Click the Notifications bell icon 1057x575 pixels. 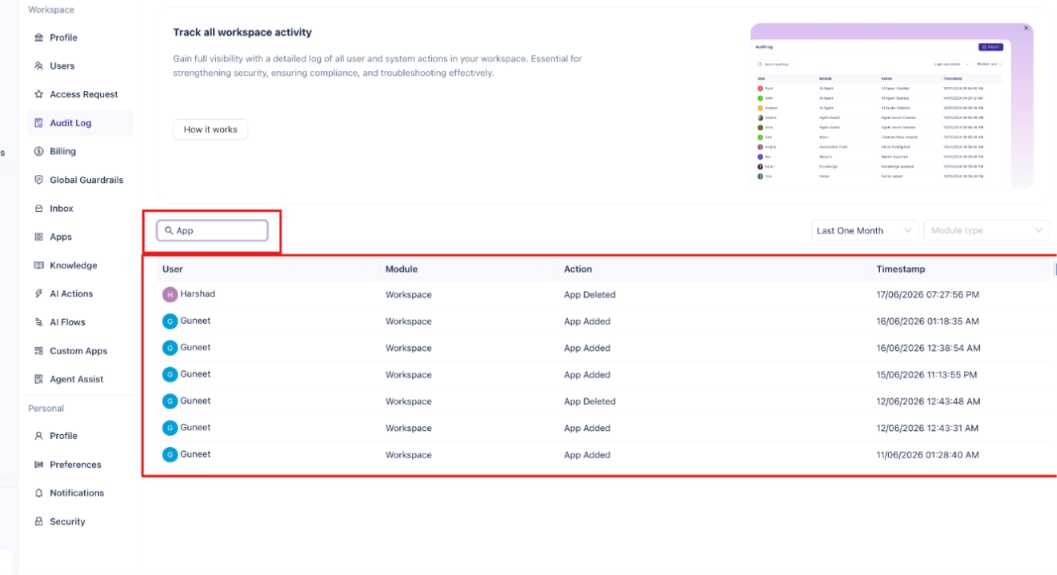coord(38,493)
